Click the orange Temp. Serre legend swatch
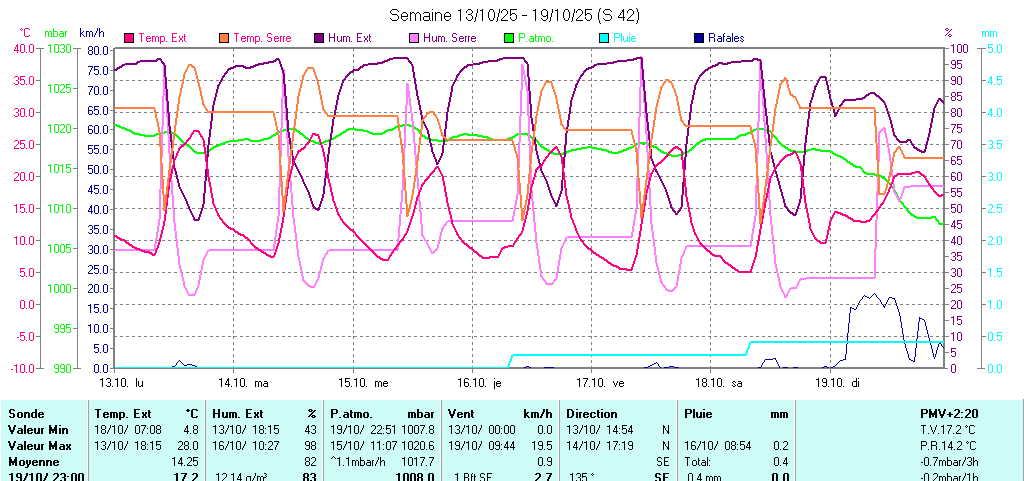 (x=224, y=38)
